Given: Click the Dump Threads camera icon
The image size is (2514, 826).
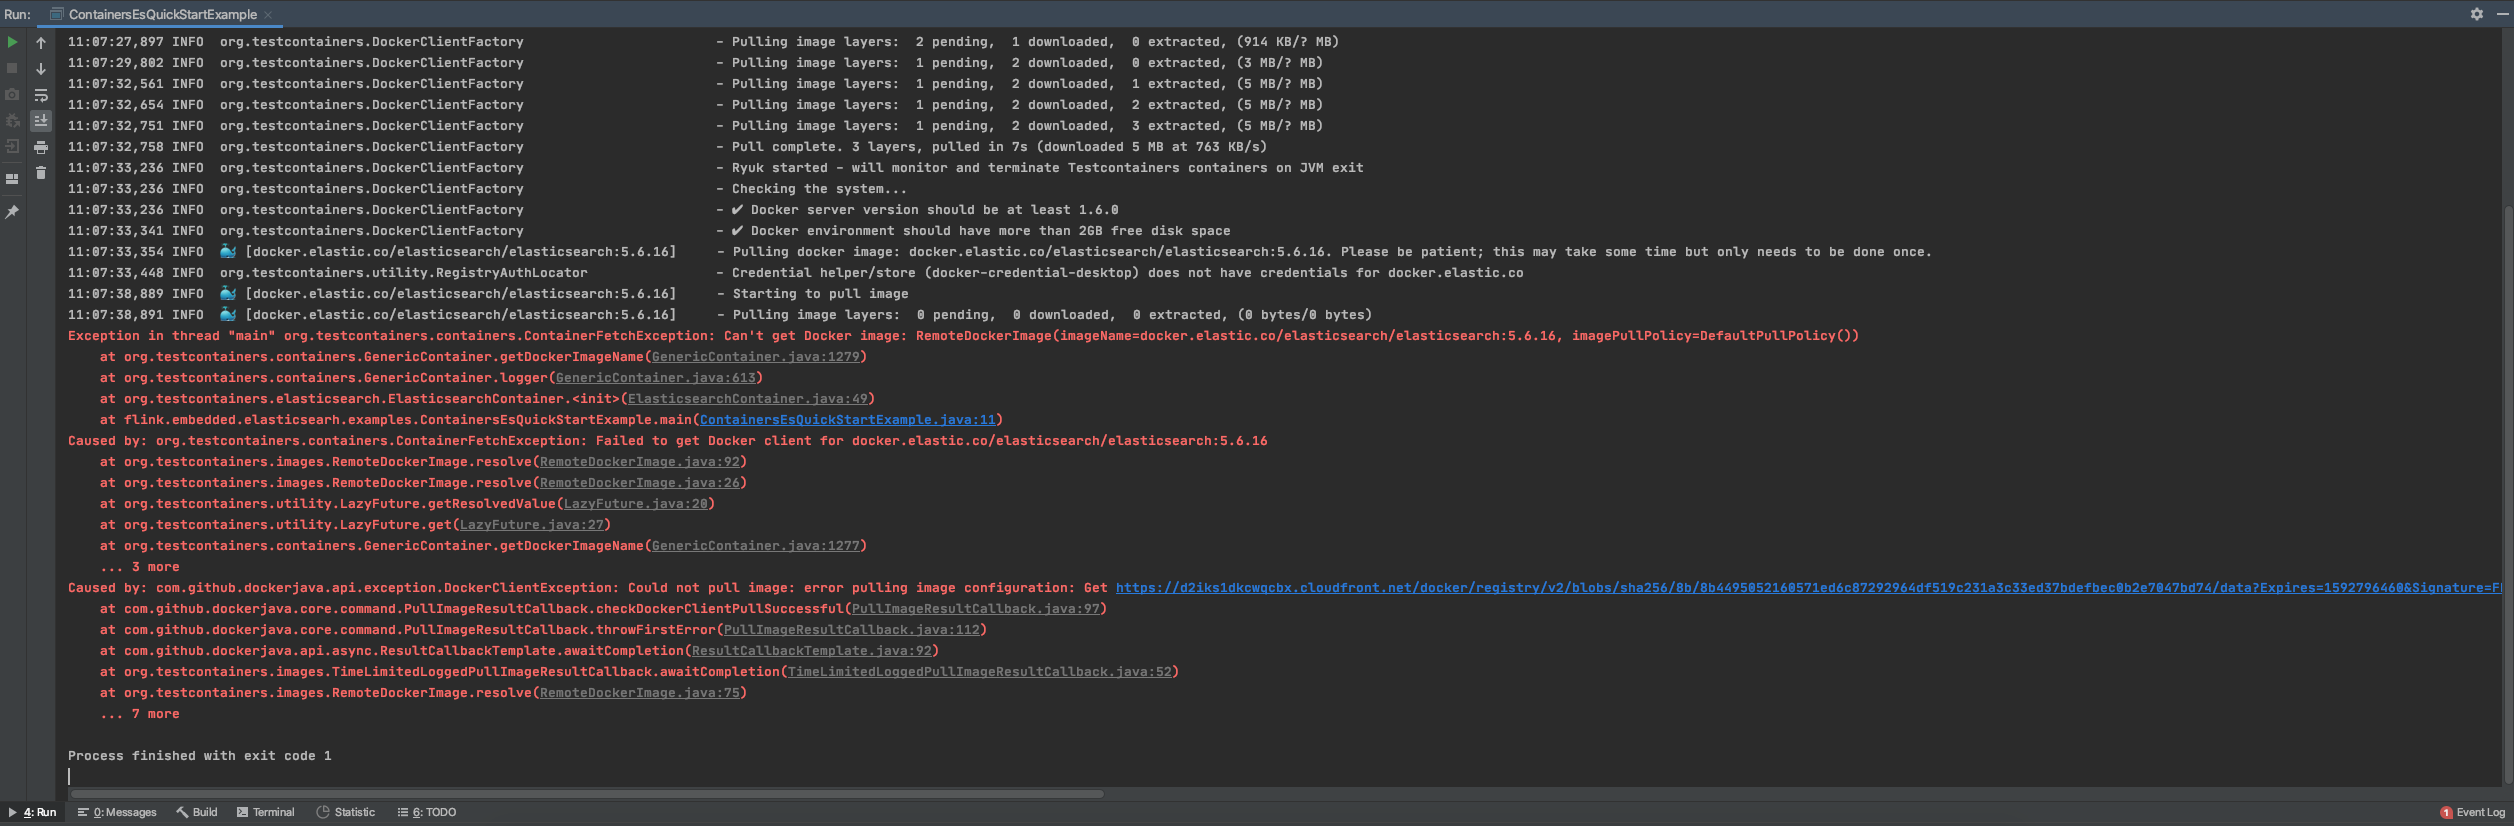Looking at the screenshot, I should 12,94.
